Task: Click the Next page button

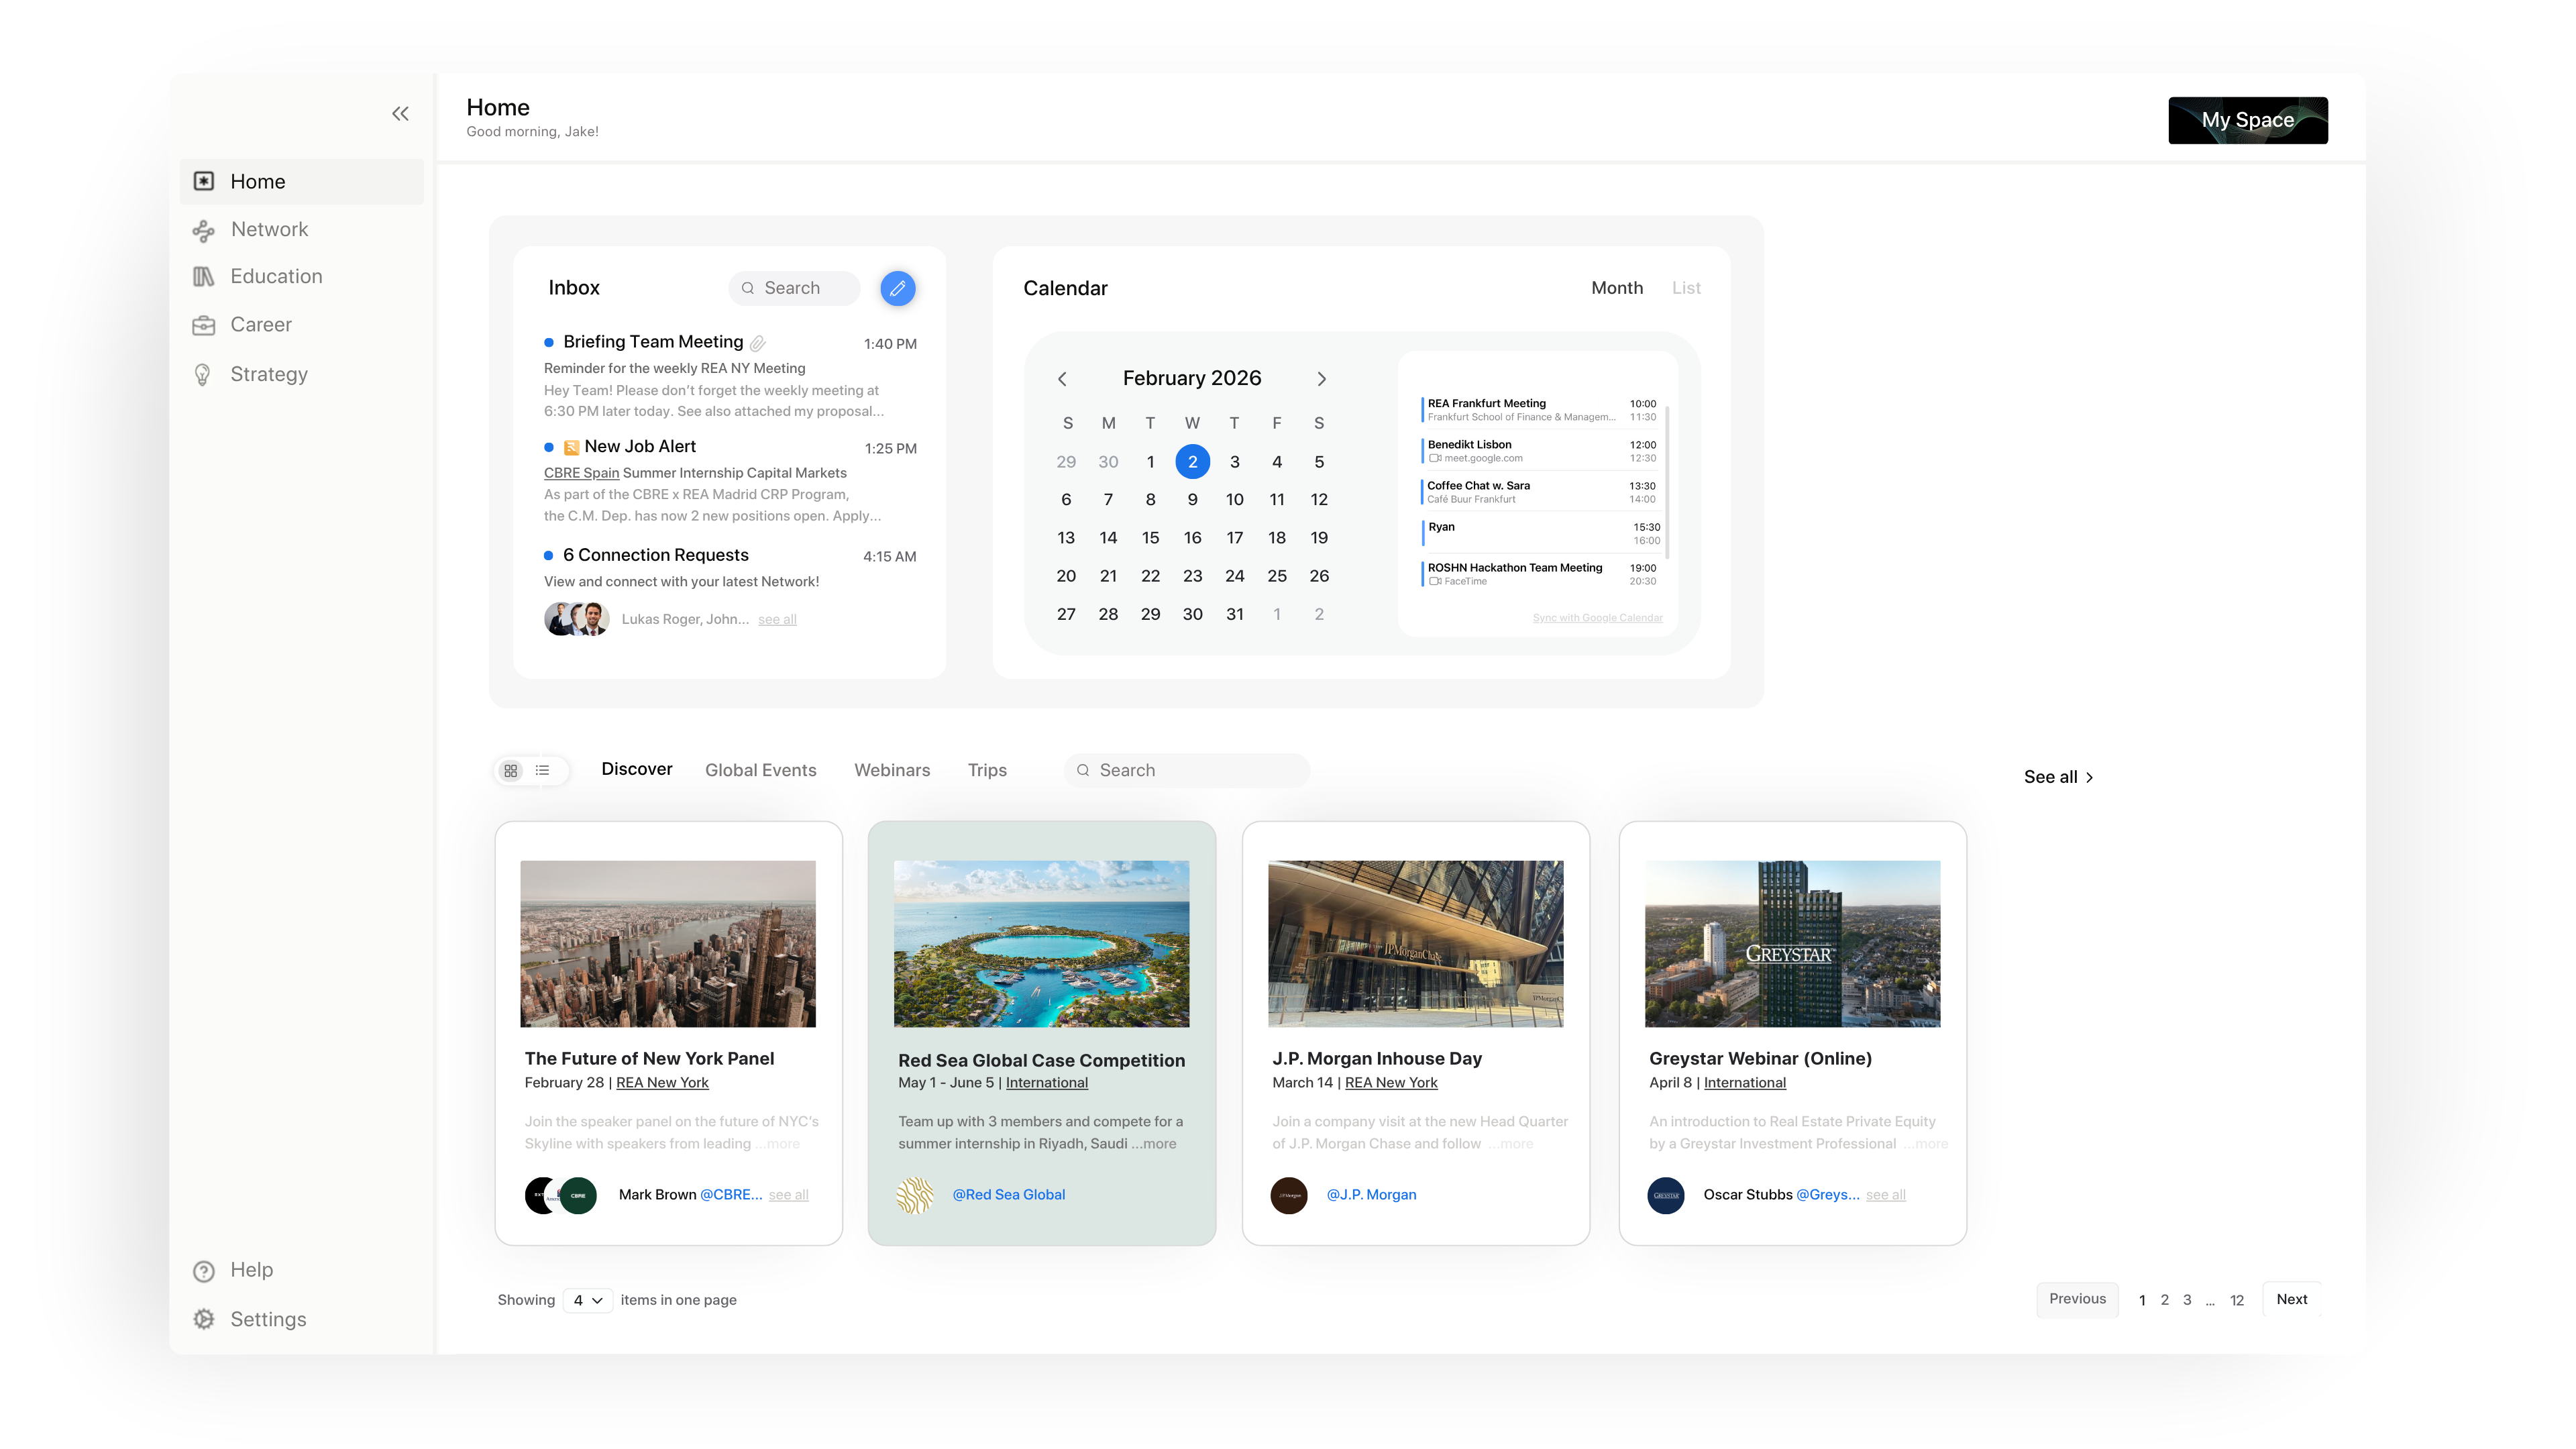Action: tap(2292, 1299)
